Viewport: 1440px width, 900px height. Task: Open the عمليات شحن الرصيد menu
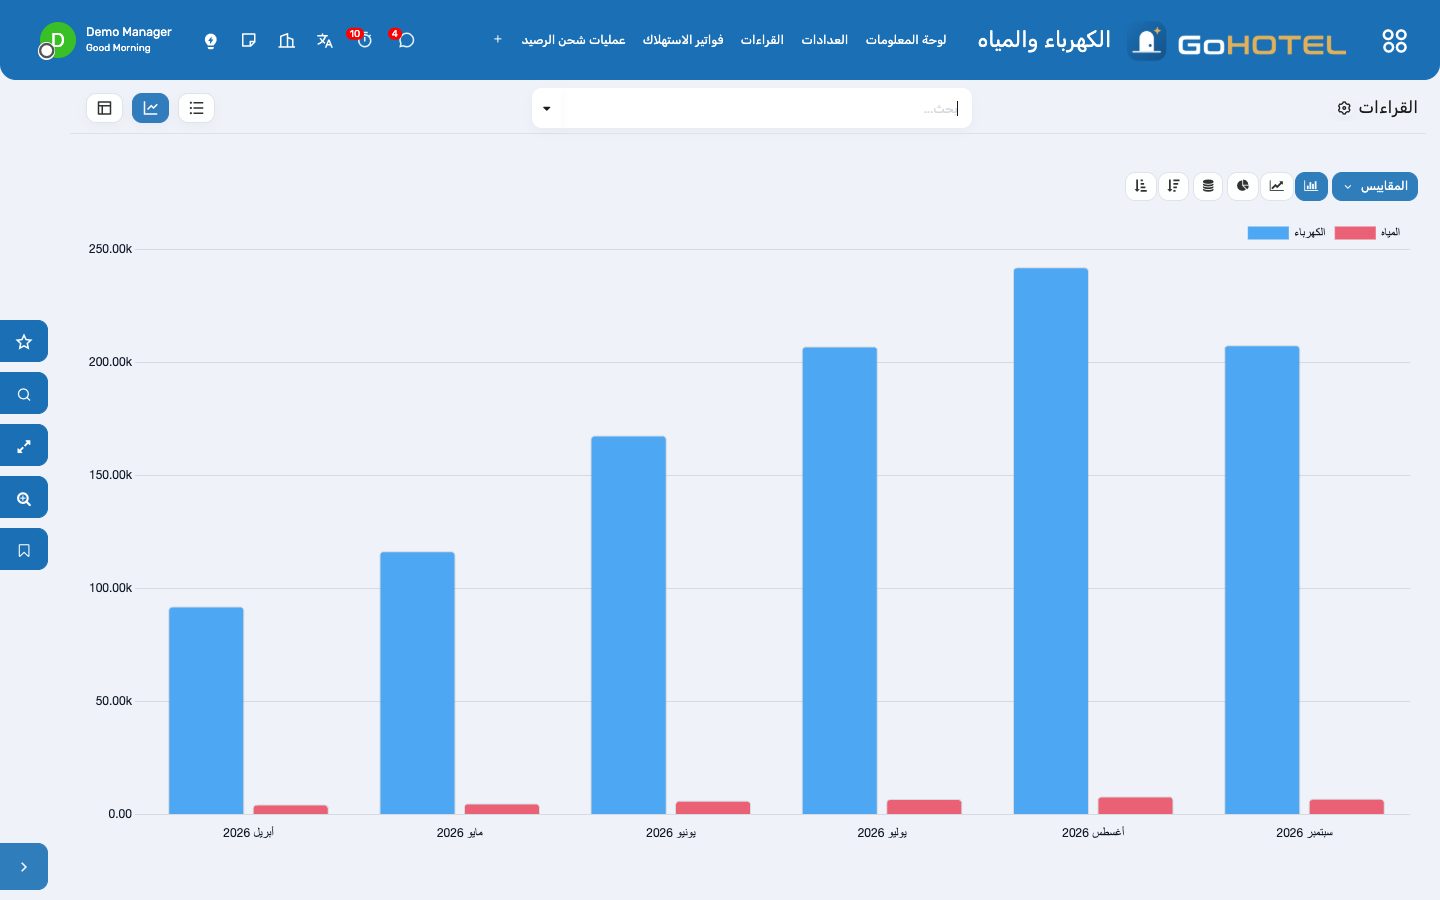[573, 40]
